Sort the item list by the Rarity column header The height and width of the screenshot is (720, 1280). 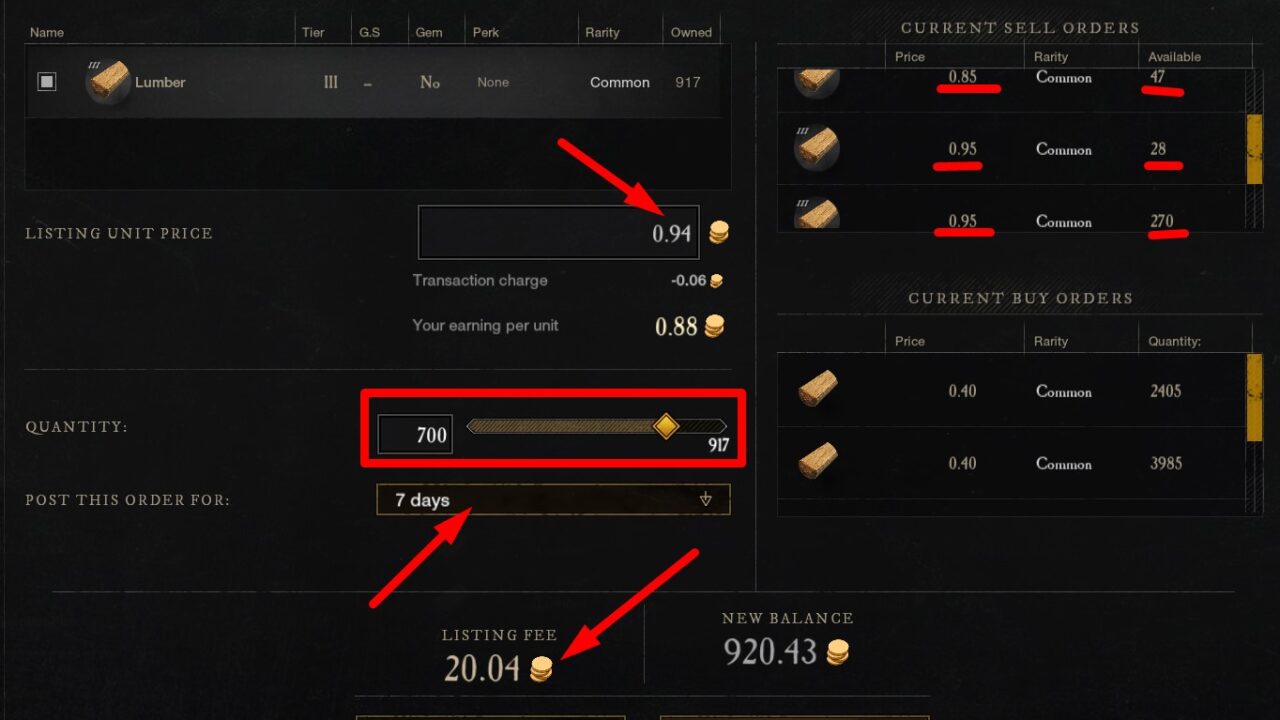tap(602, 32)
